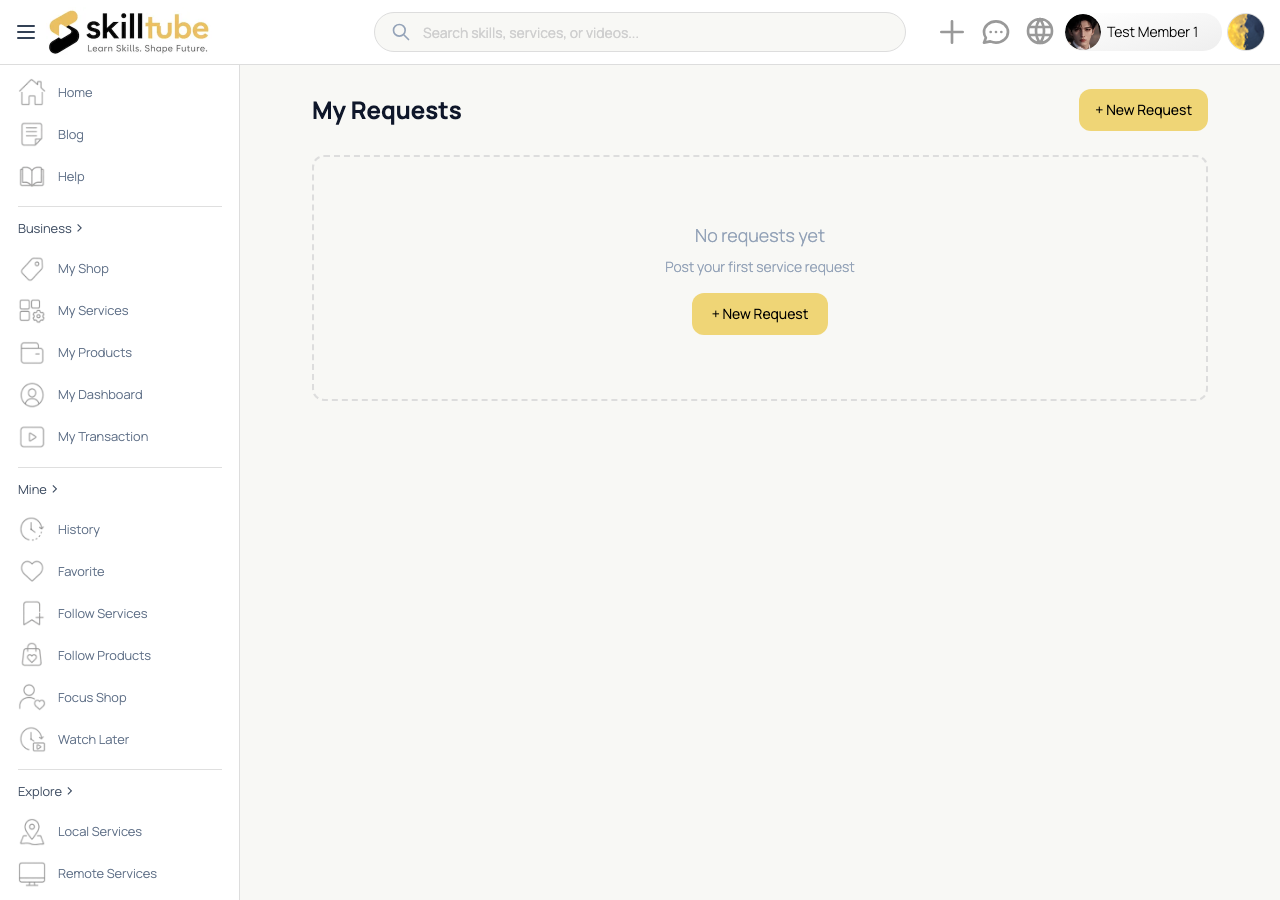The height and width of the screenshot is (900, 1280).
Task: Focus the search skills input field
Action: click(640, 32)
